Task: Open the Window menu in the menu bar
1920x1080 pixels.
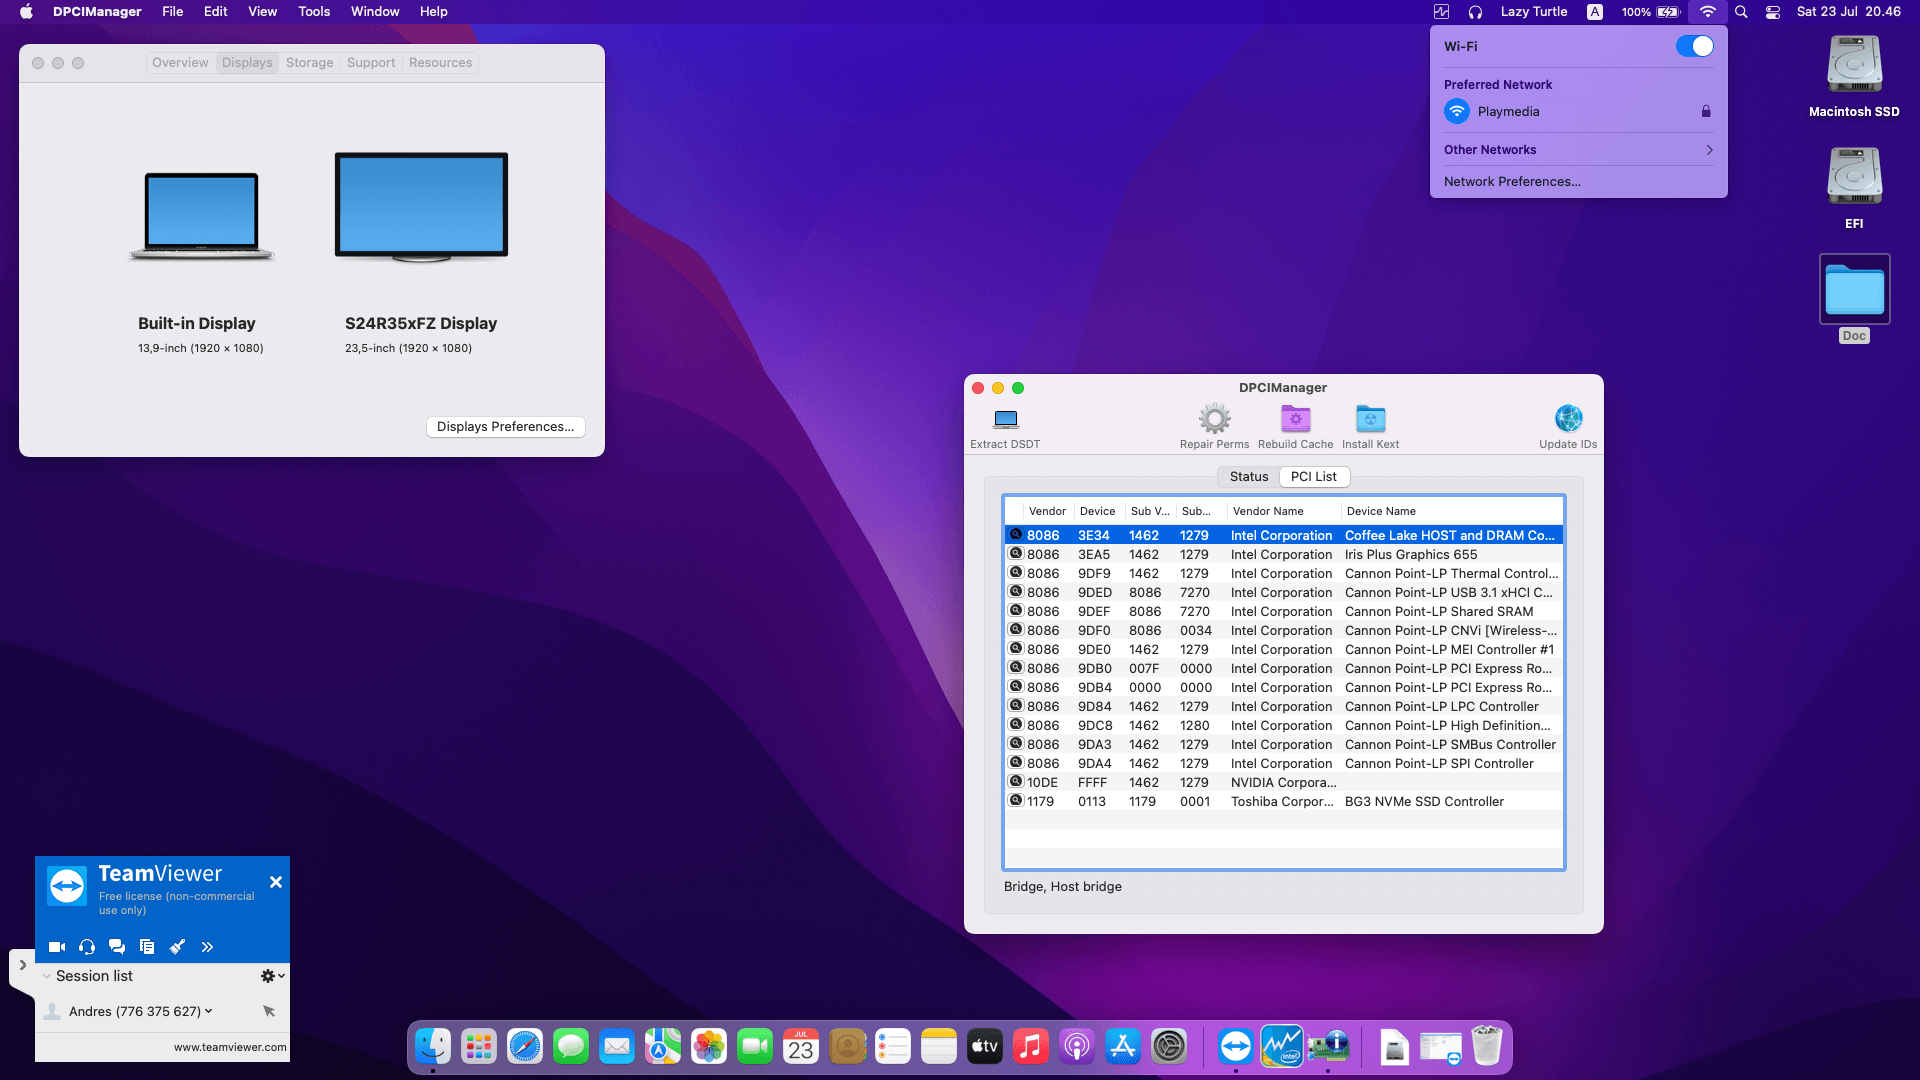Action: tap(375, 11)
